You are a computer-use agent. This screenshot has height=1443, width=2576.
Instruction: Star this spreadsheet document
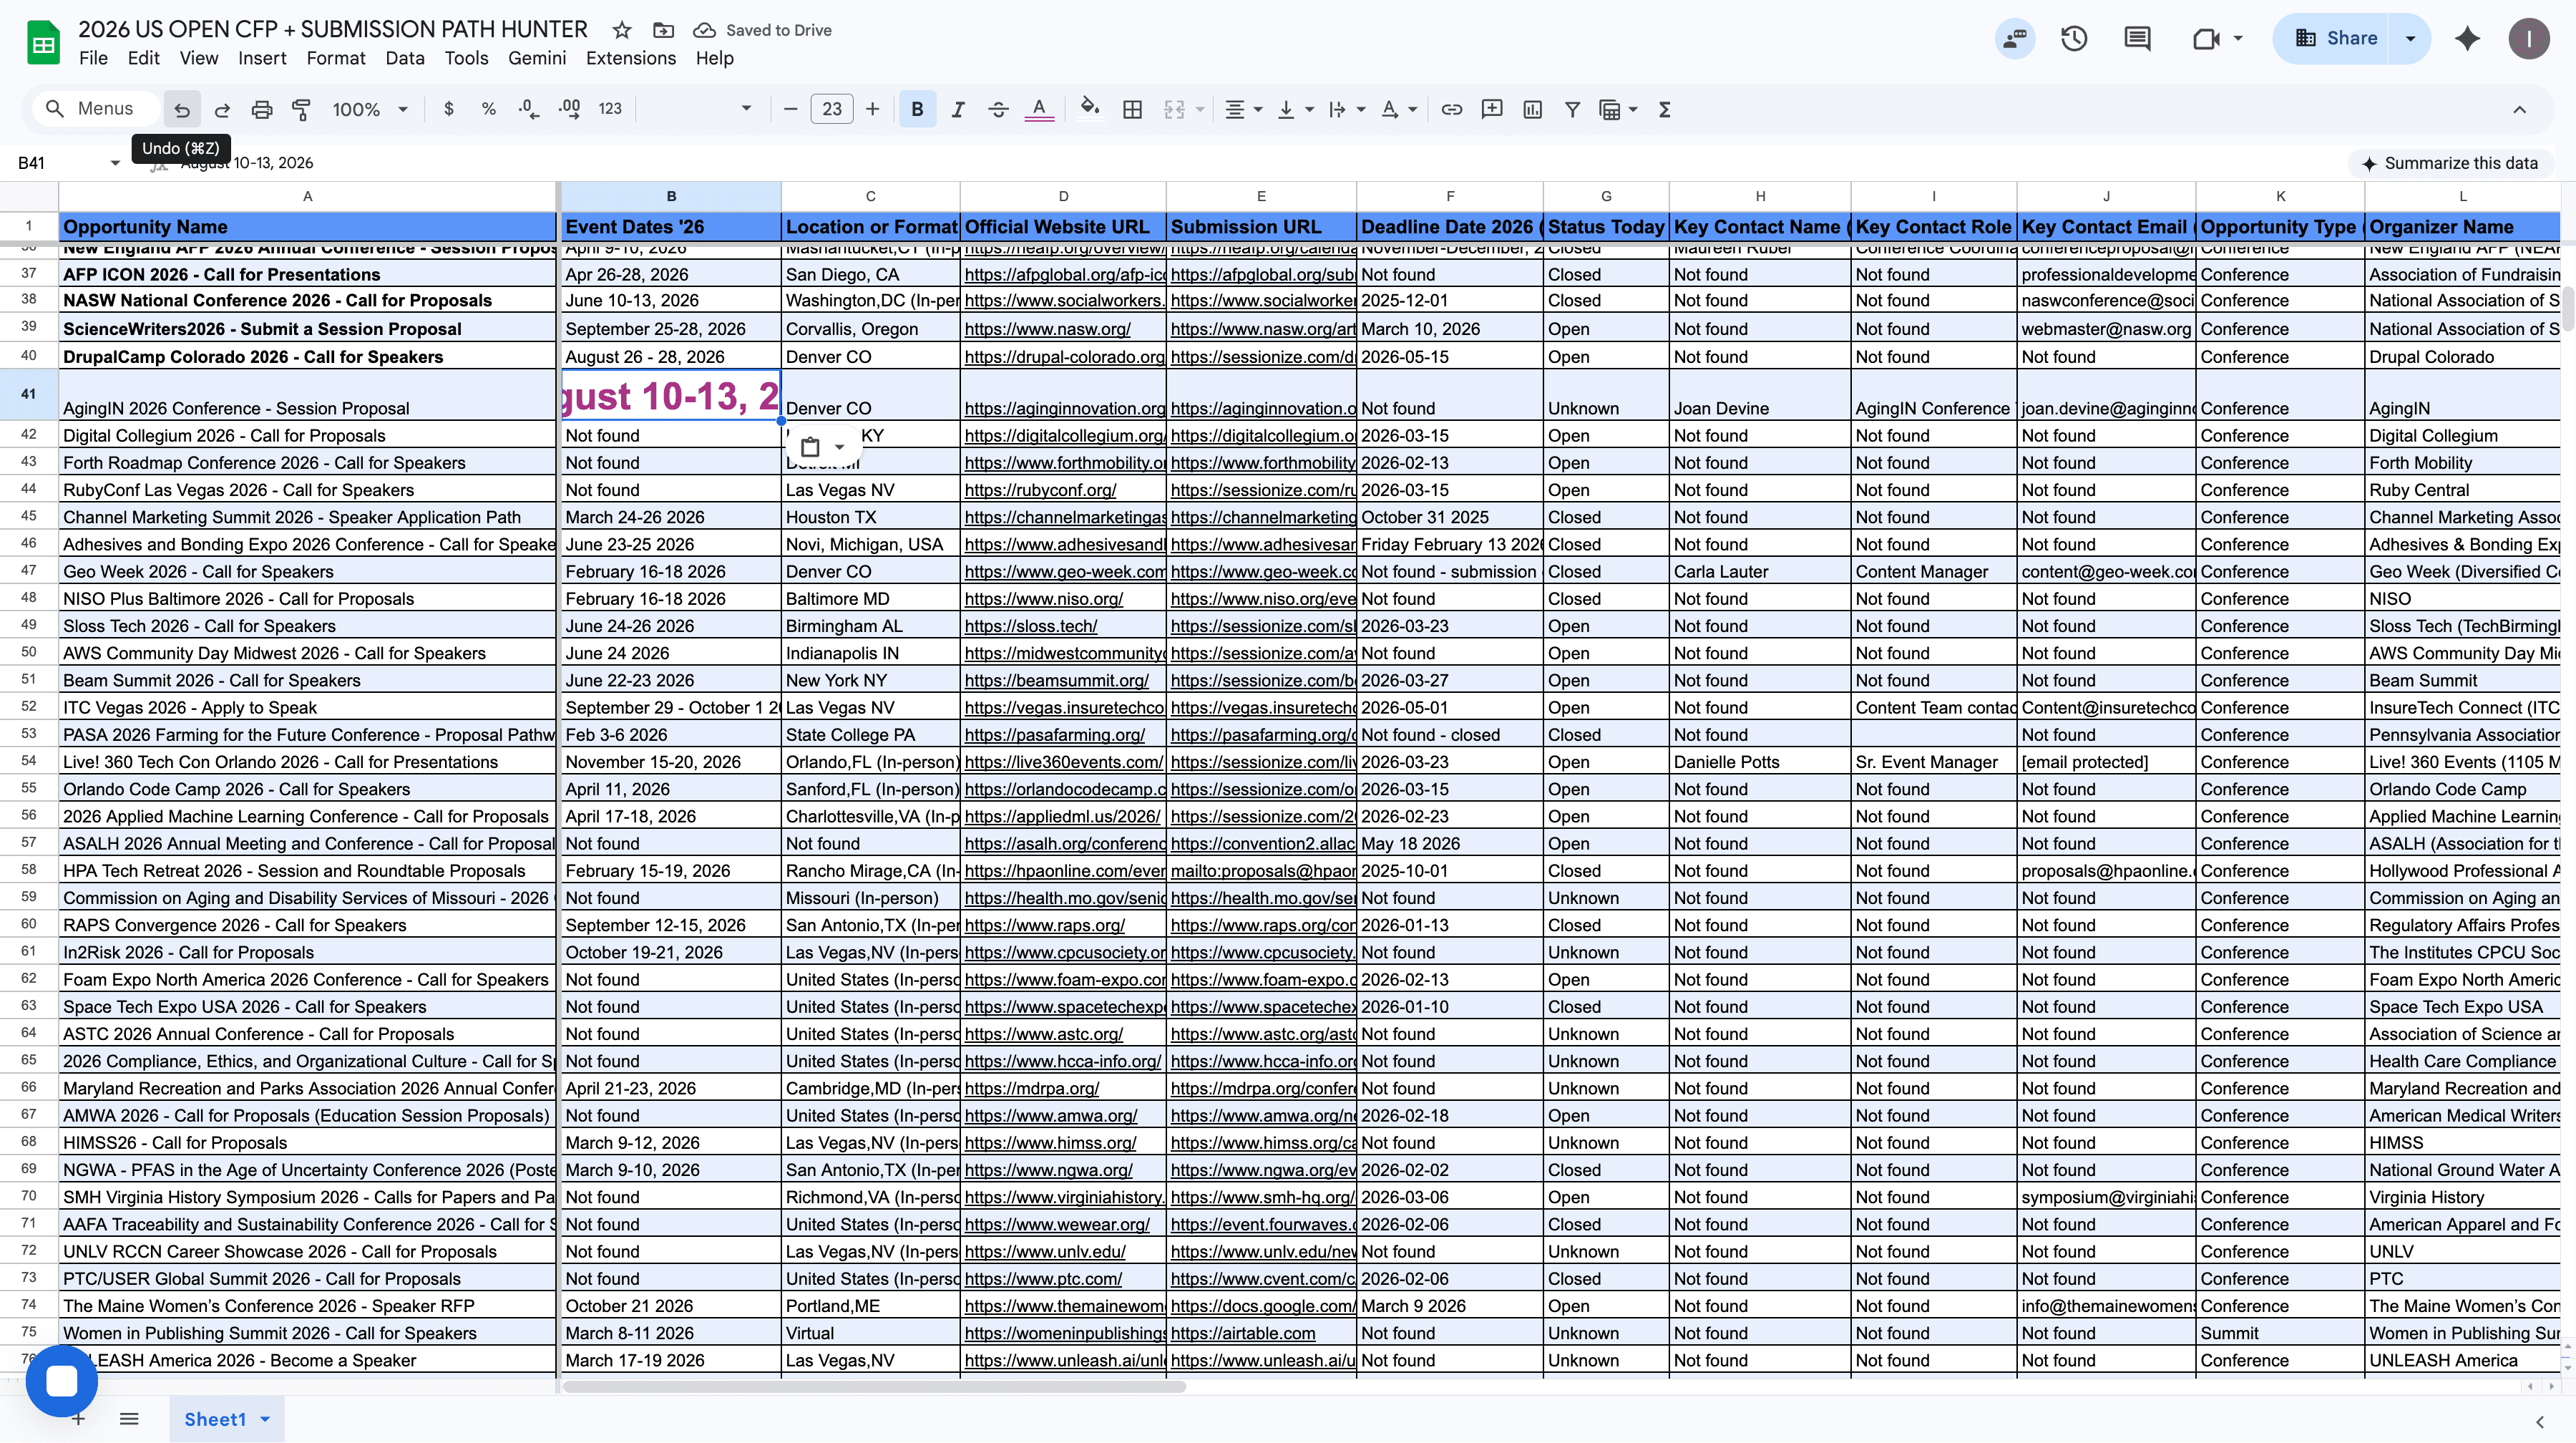pos(622,30)
